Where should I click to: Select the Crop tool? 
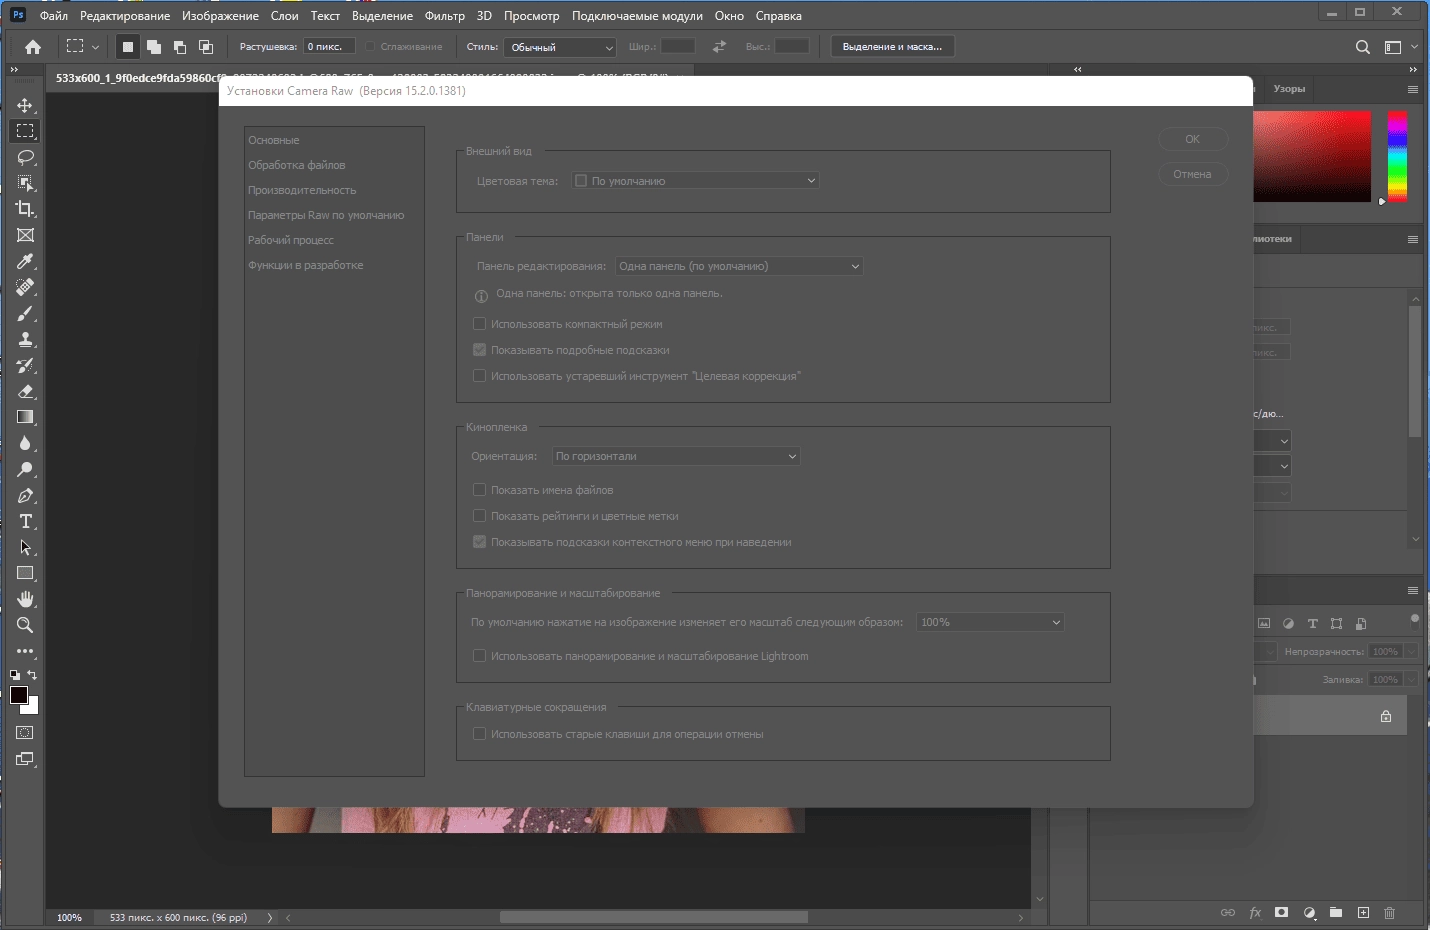coord(25,209)
